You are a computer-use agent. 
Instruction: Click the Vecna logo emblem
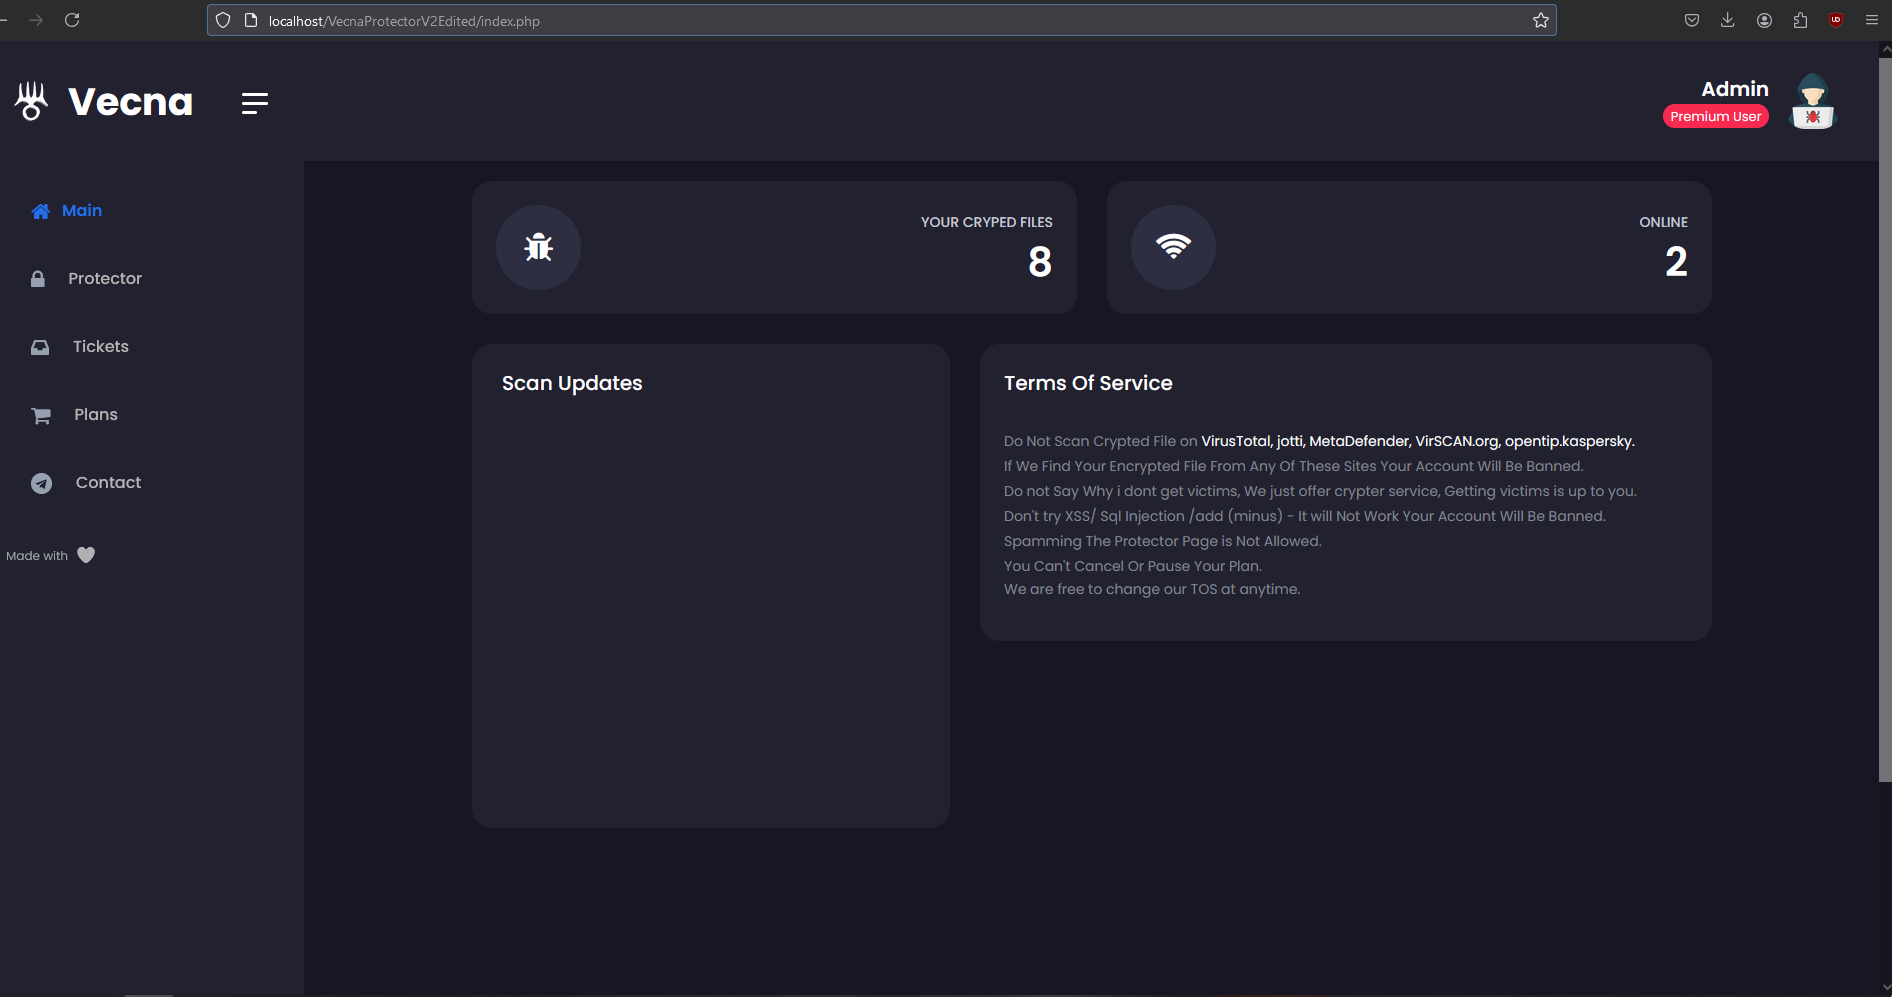32,101
